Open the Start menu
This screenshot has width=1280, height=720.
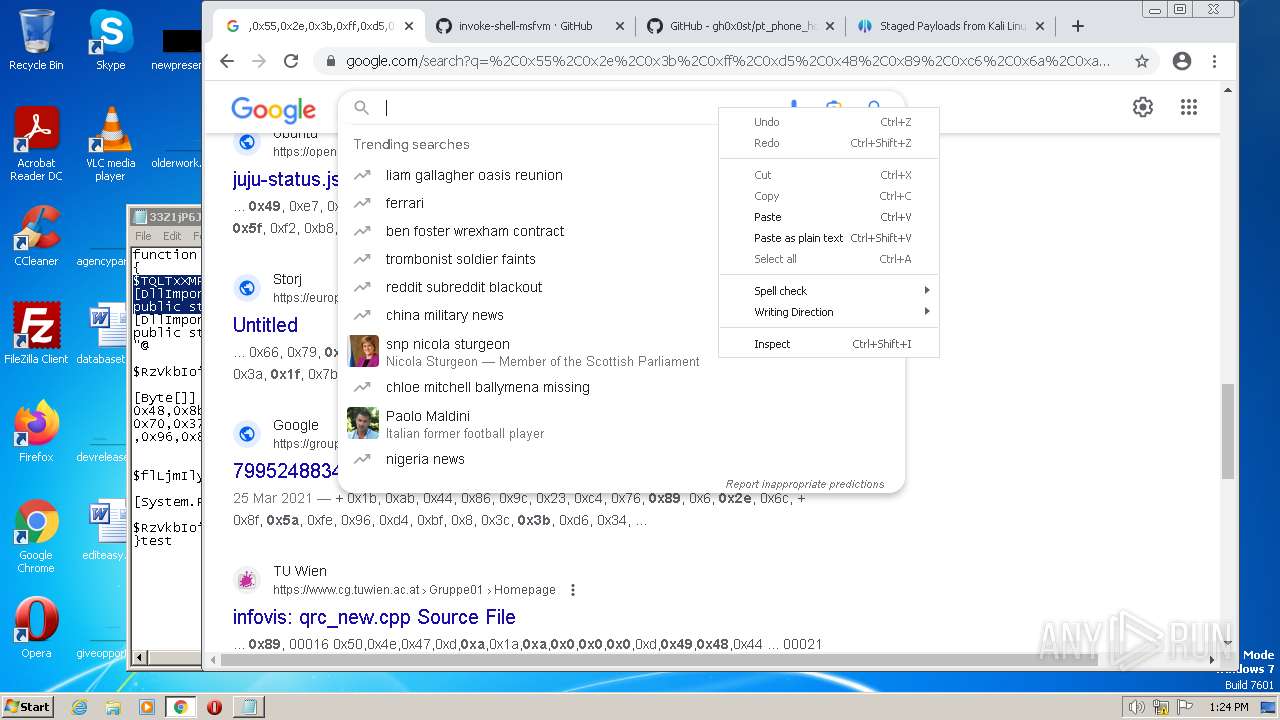[x=28, y=707]
